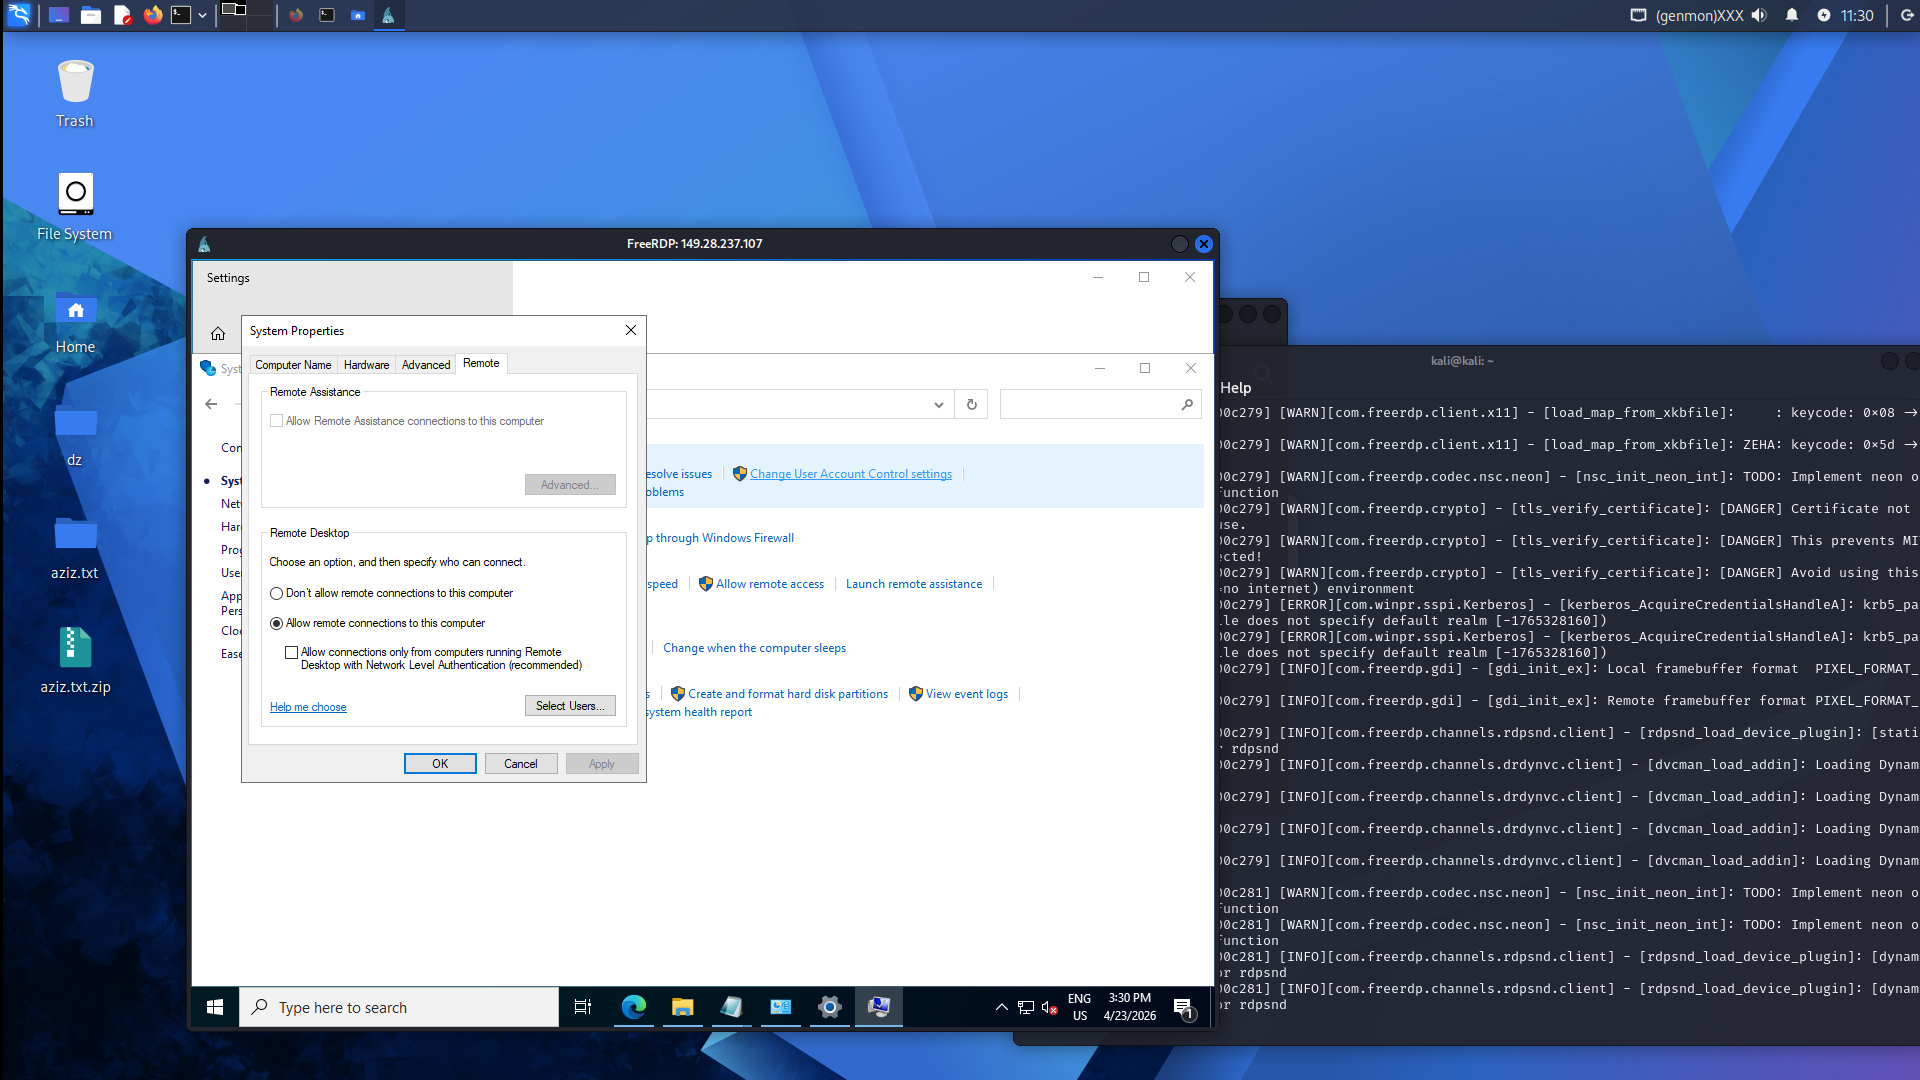Screen dimensions: 1920x1080
Task: Click the show desktop icon in Kali panel
Action: (x=59, y=15)
